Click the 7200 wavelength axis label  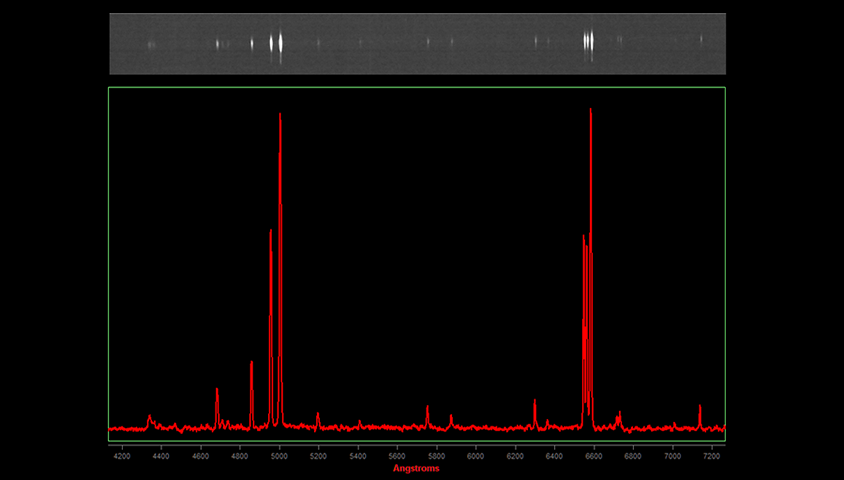(712, 456)
